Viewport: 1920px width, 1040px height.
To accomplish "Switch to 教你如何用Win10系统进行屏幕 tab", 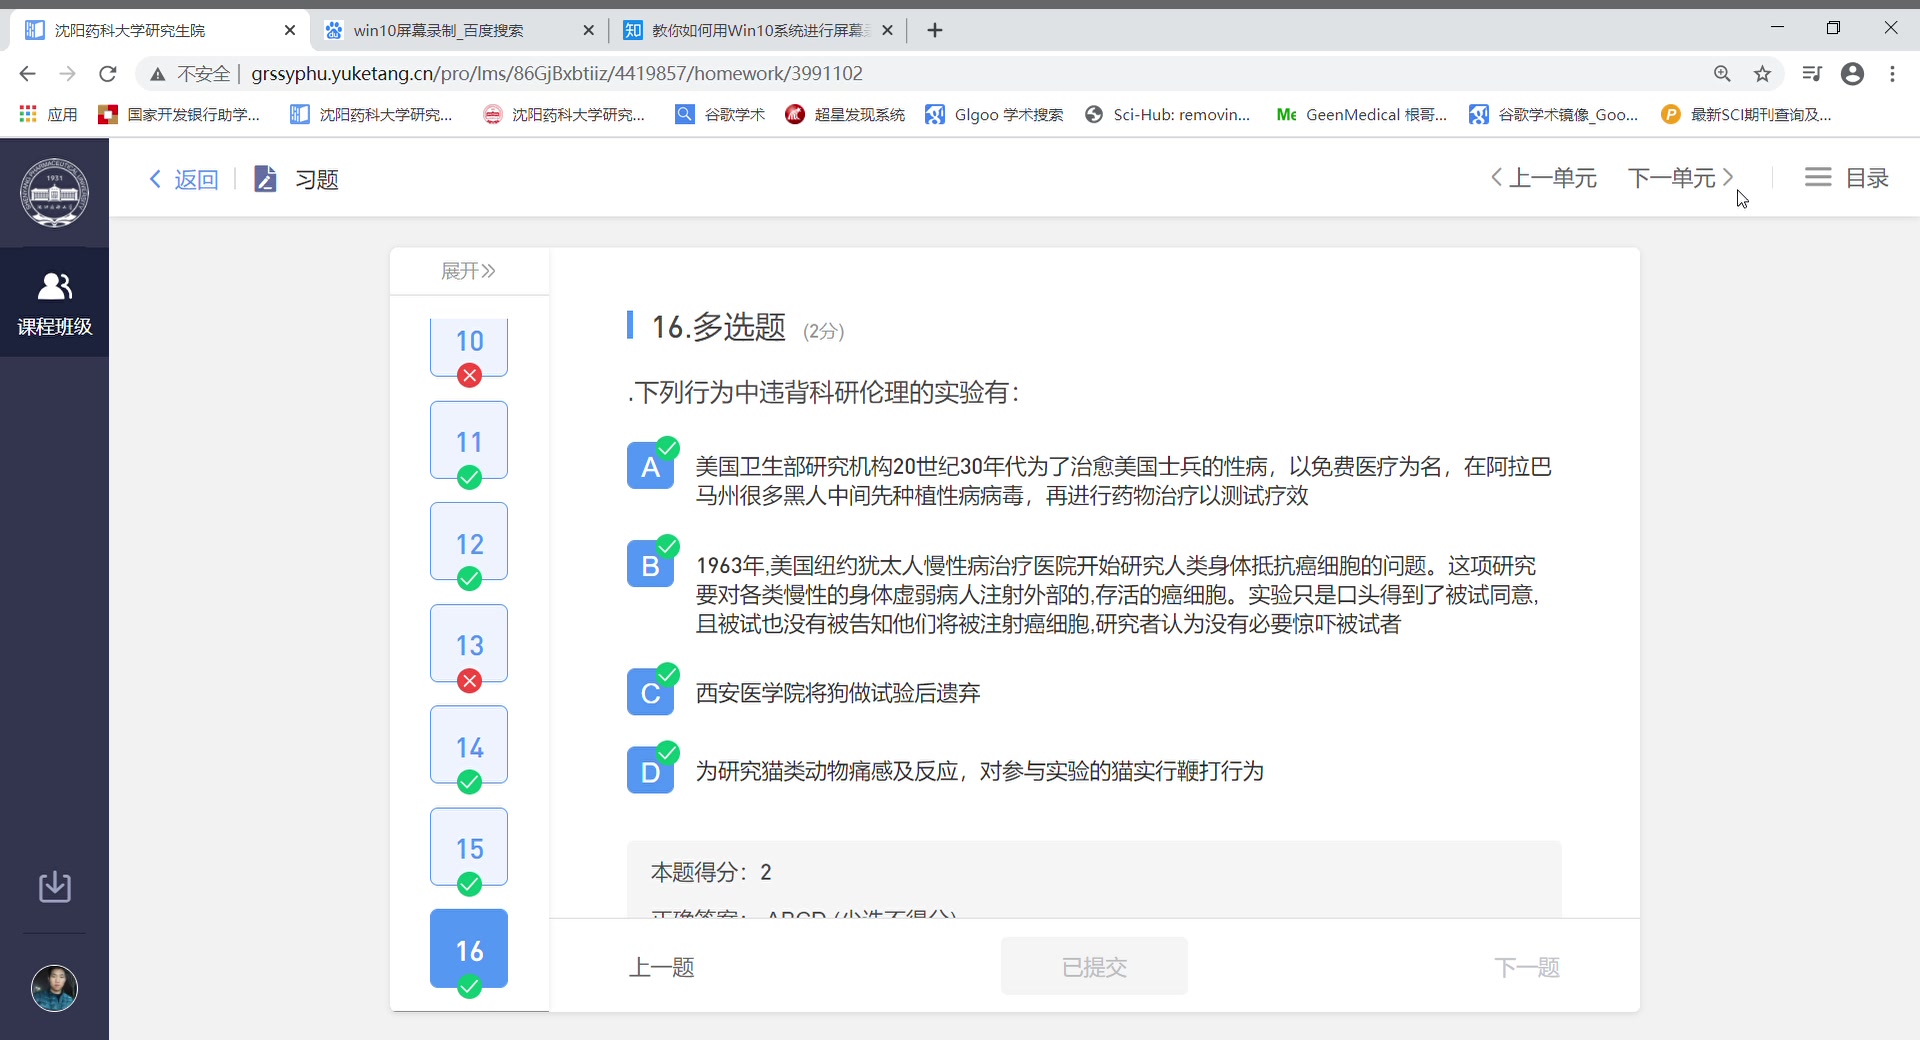I will click(759, 30).
